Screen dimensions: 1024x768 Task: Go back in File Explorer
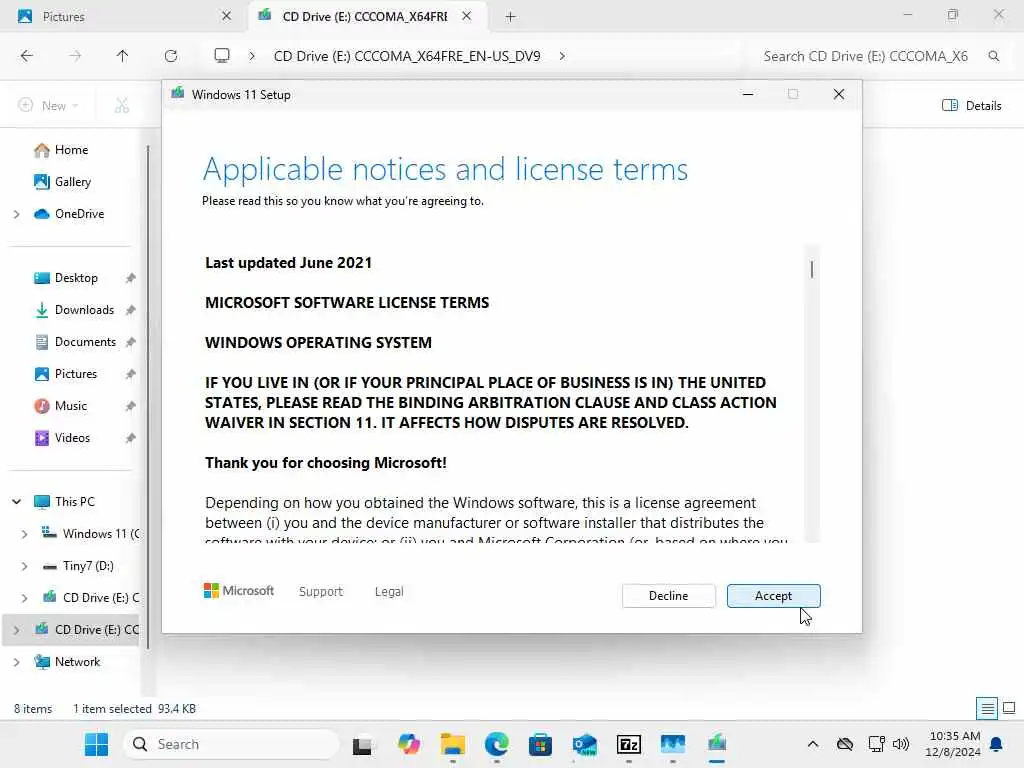pyautogui.click(x=27, y=56)
